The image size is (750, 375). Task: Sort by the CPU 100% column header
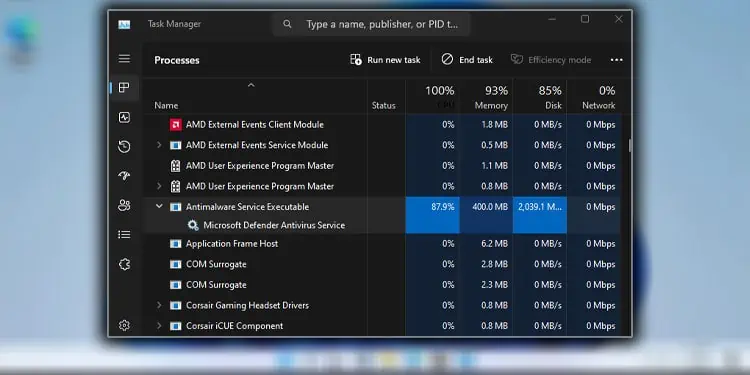[432, 97]
